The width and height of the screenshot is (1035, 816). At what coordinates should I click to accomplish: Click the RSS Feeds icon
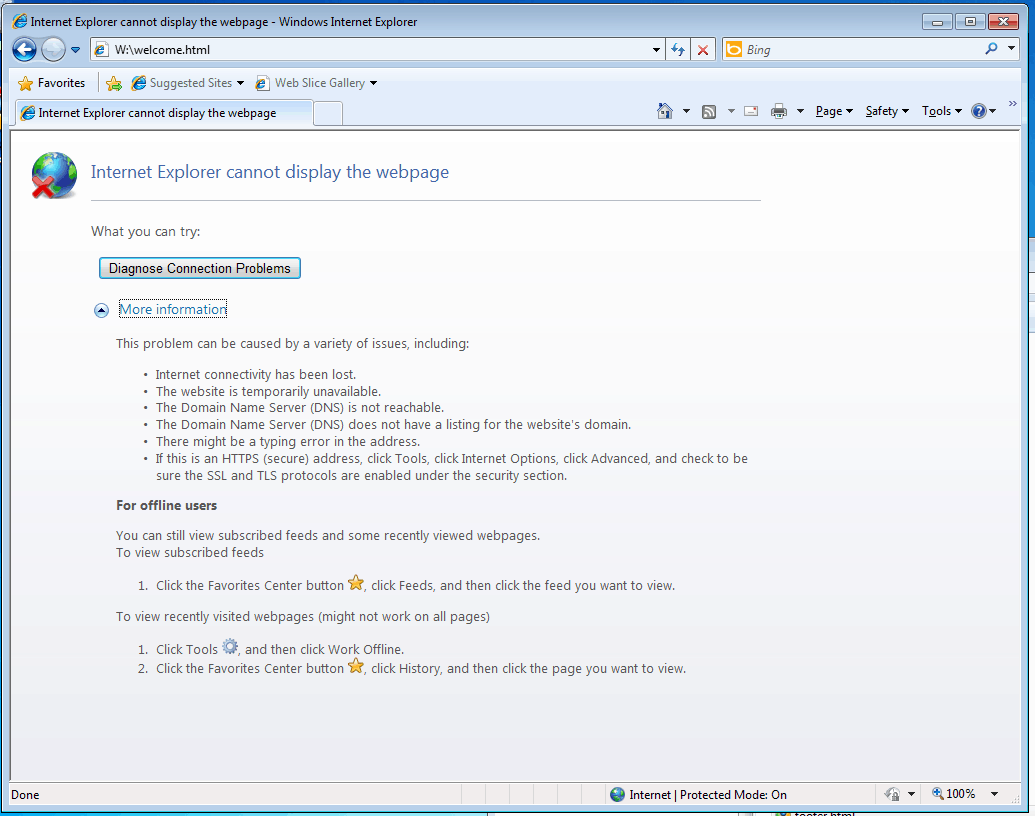point(709,112)
